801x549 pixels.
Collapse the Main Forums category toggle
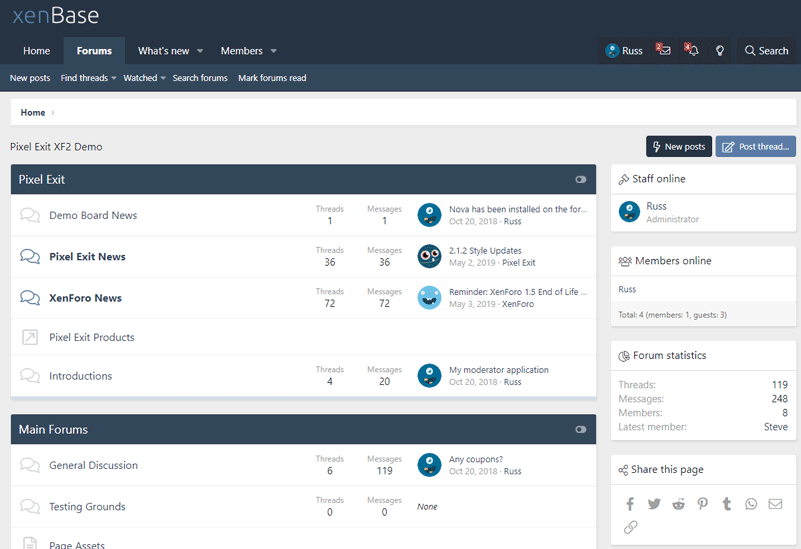point(581,430)
